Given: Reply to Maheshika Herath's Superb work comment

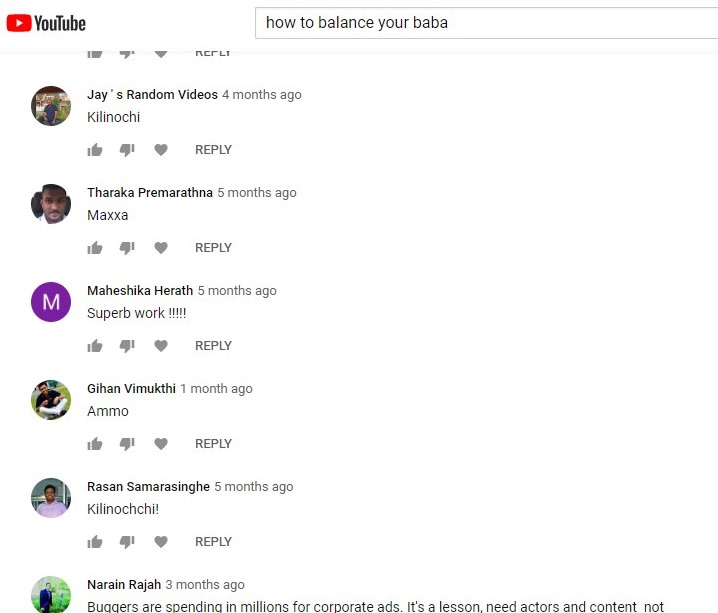Looking at the screenshot, I should [213, 346].
